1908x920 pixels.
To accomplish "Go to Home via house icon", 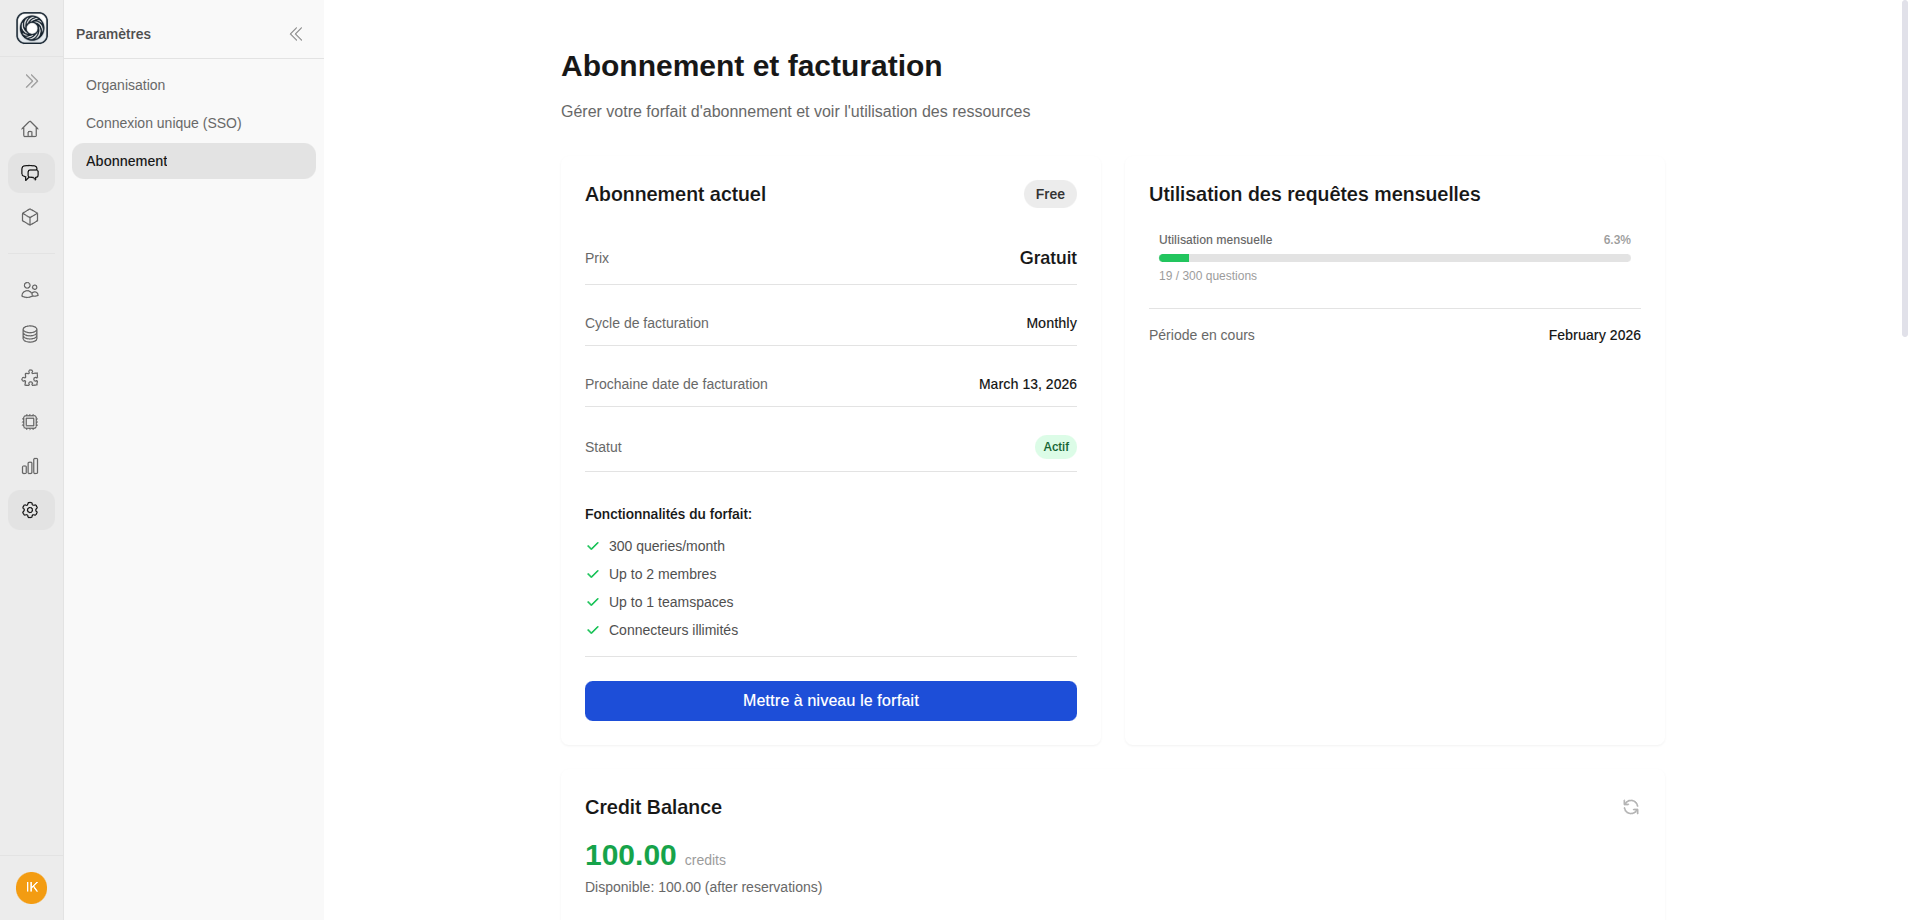I will pos(31,129).
